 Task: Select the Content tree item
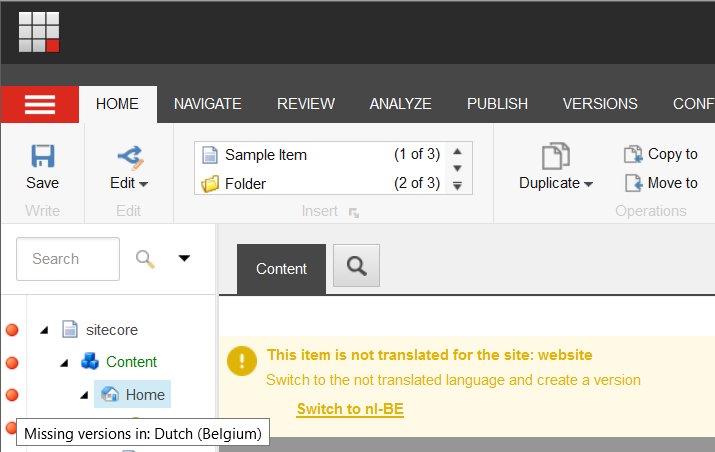coord(131,362)
